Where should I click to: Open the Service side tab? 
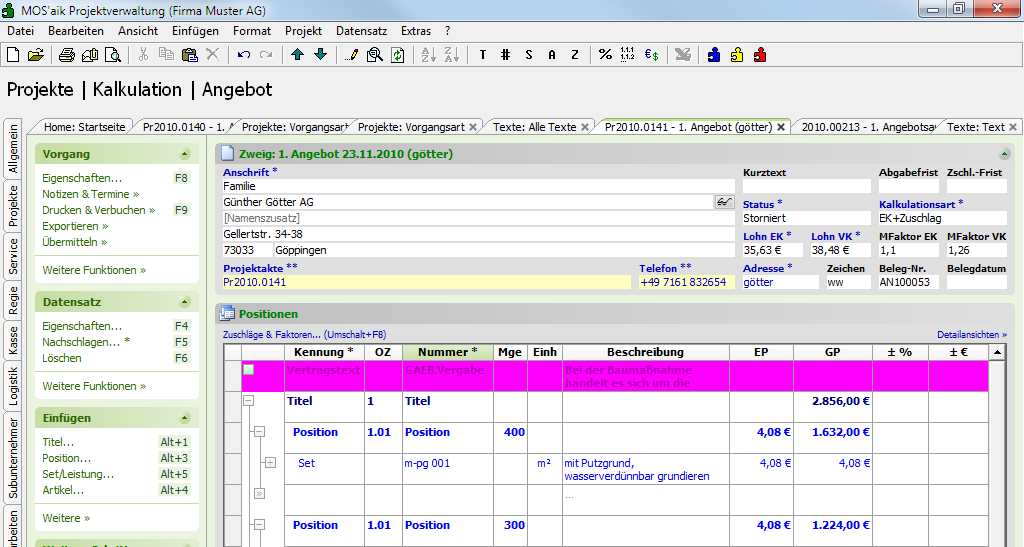click(13, 257)
